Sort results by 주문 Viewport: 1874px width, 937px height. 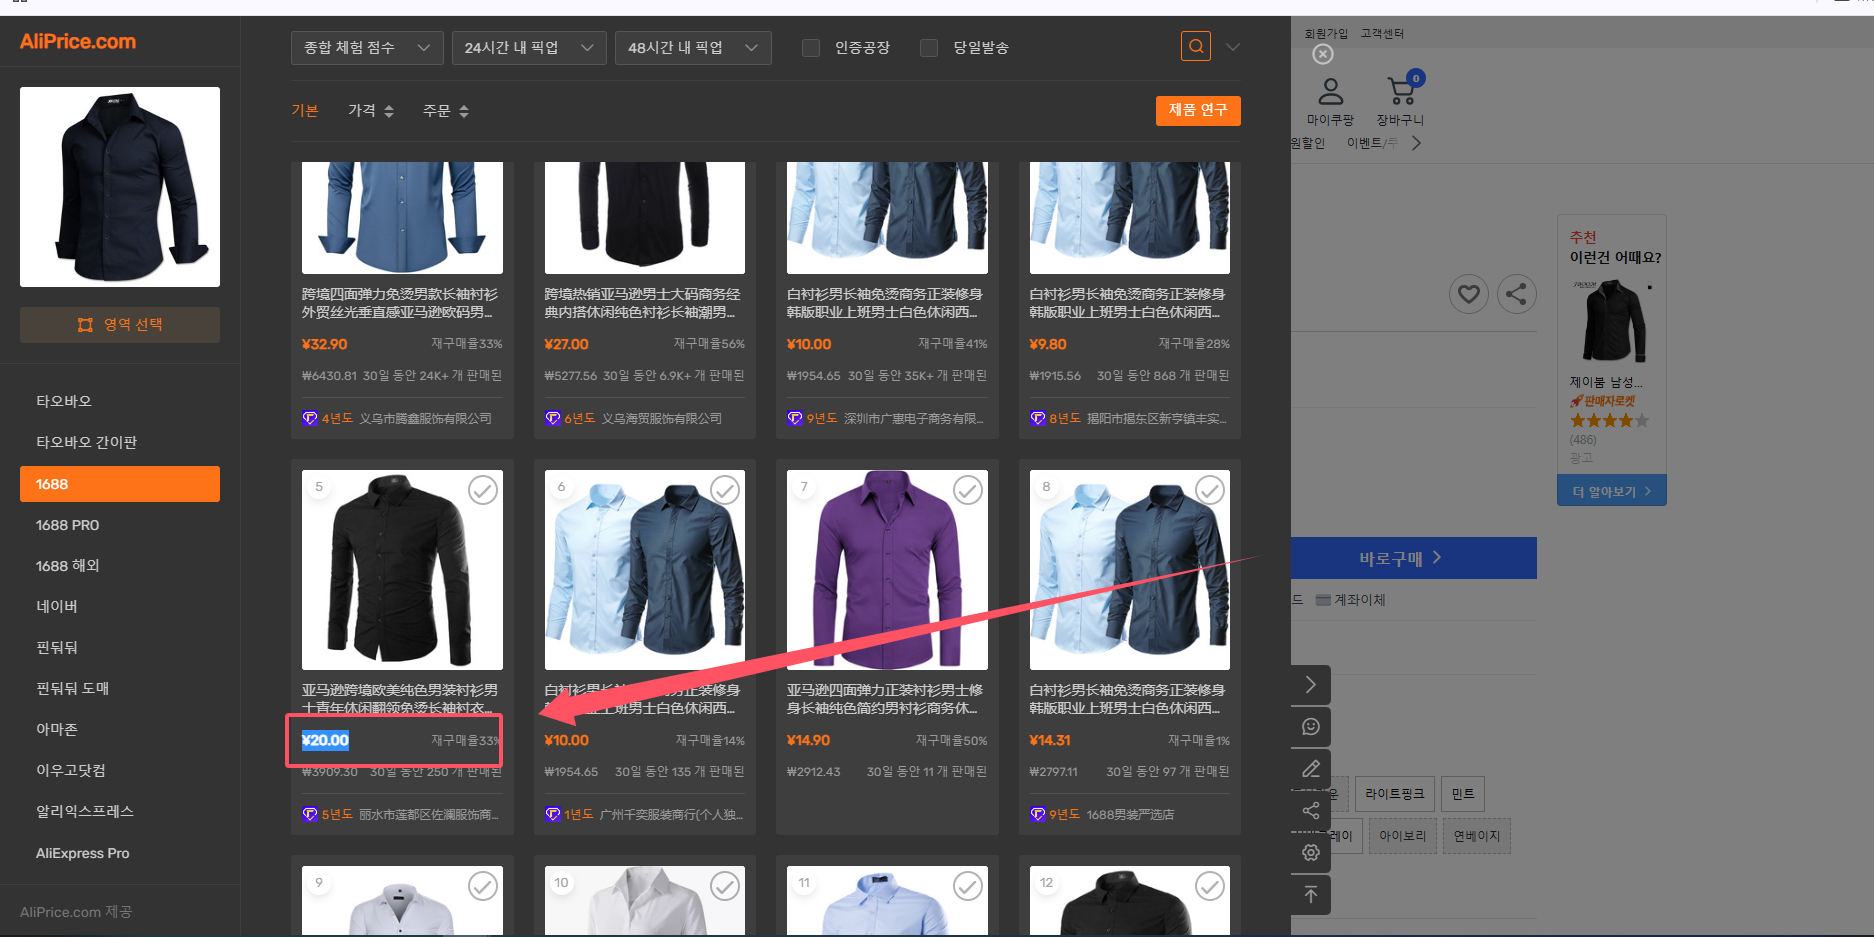(x=446, y=110)
